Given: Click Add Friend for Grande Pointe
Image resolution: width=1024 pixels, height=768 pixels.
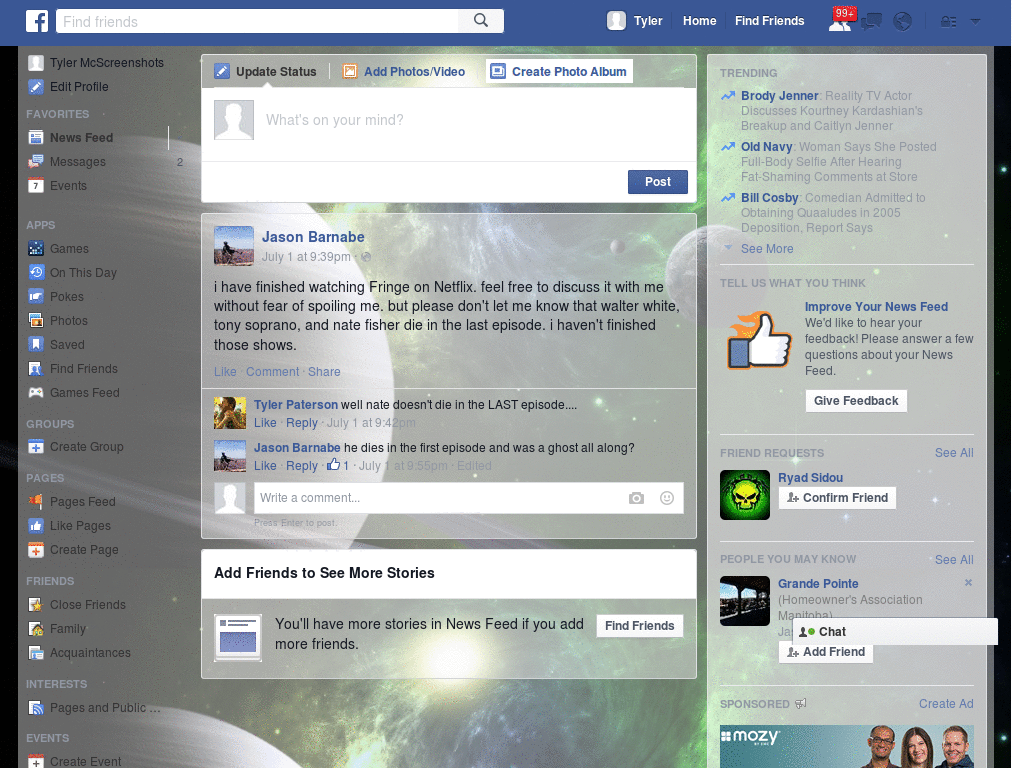Looking at the screenshot, I should point(825,652).
